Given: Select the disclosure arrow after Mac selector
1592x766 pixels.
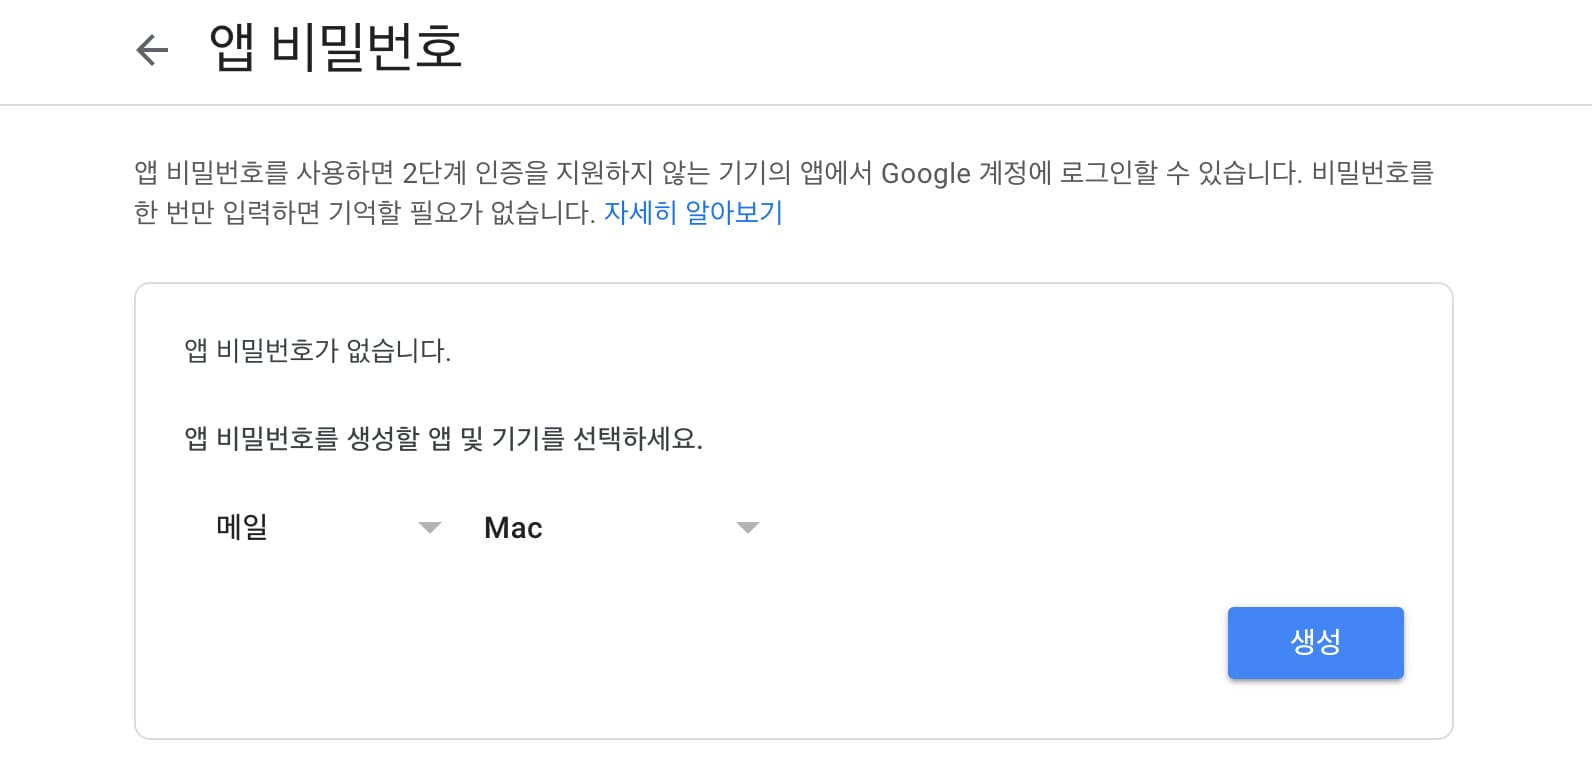Looking at the screenshot, I should pyautogui.click(x=748, y=527).
